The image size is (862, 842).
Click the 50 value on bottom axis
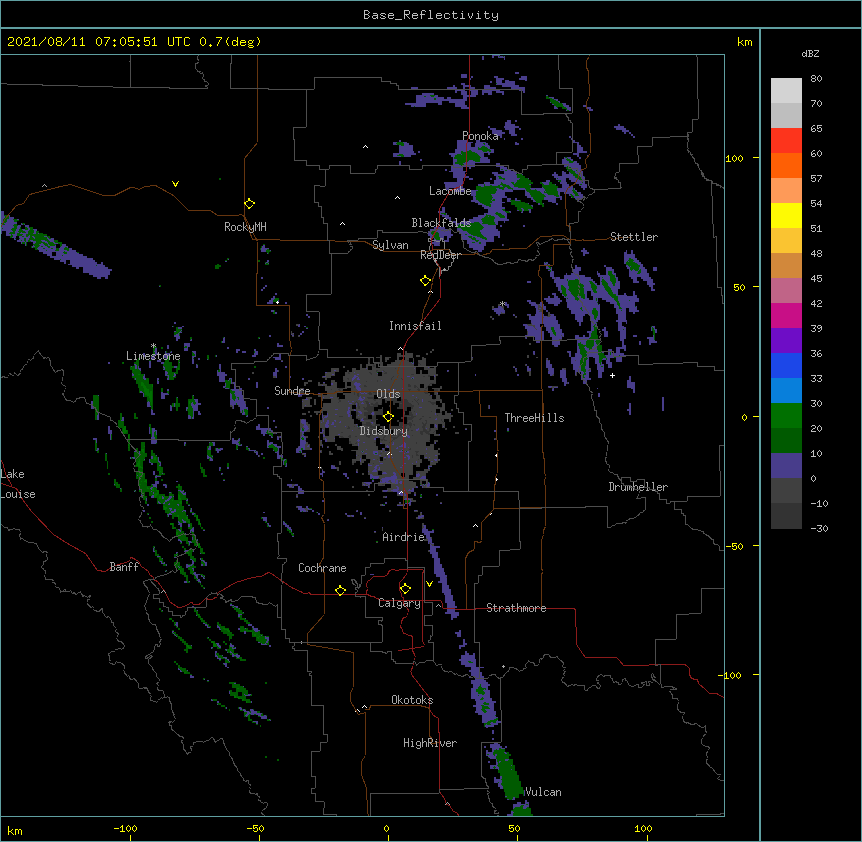click(x=514, y=828)
